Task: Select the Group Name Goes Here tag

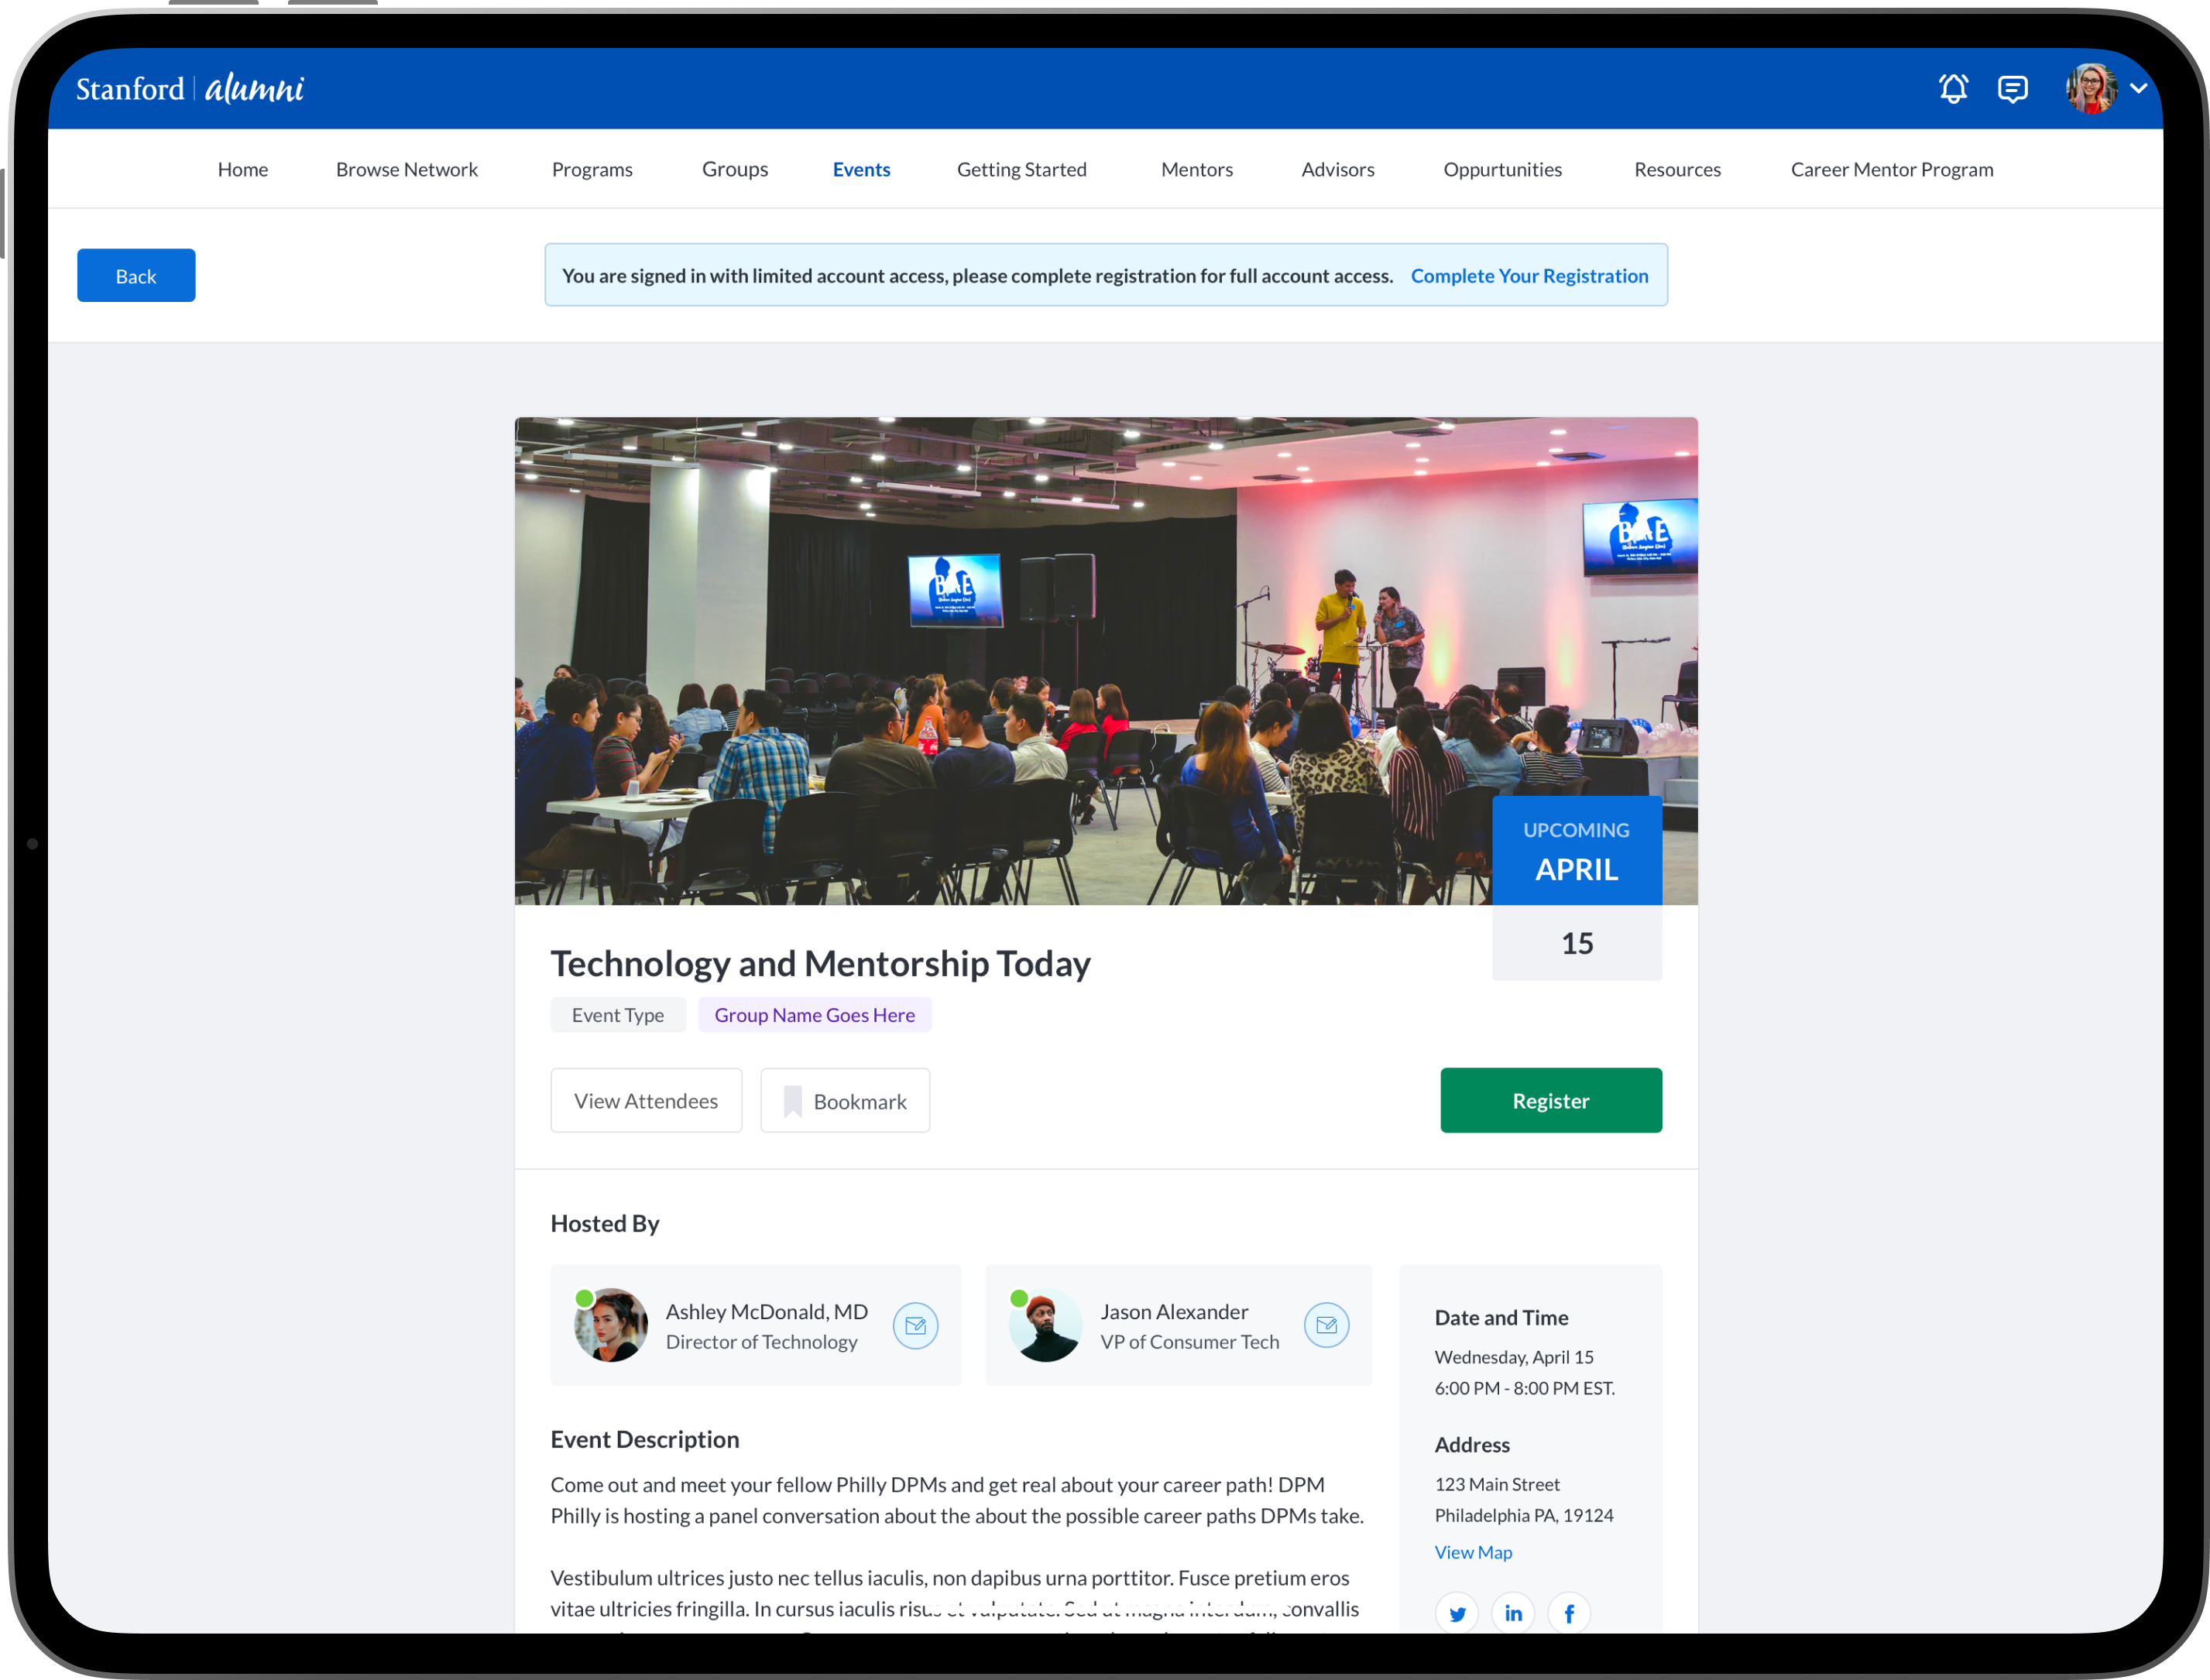Action: (814, 1015)
